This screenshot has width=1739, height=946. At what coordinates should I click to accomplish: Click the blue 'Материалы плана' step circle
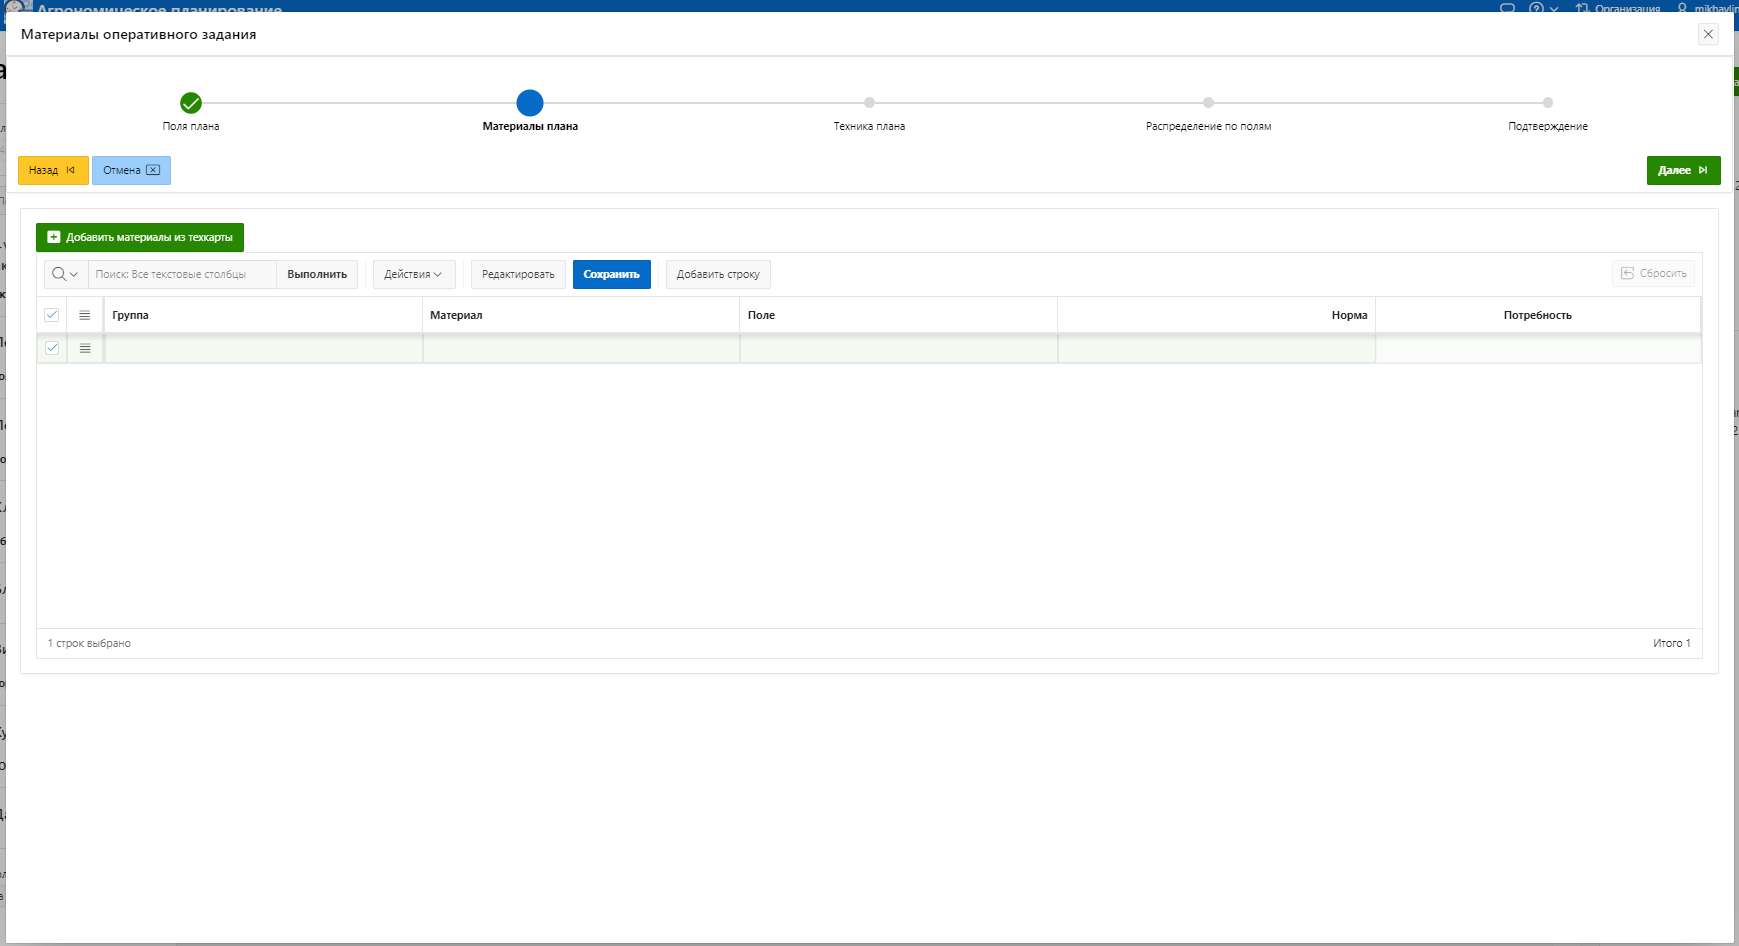coord(530,103)
